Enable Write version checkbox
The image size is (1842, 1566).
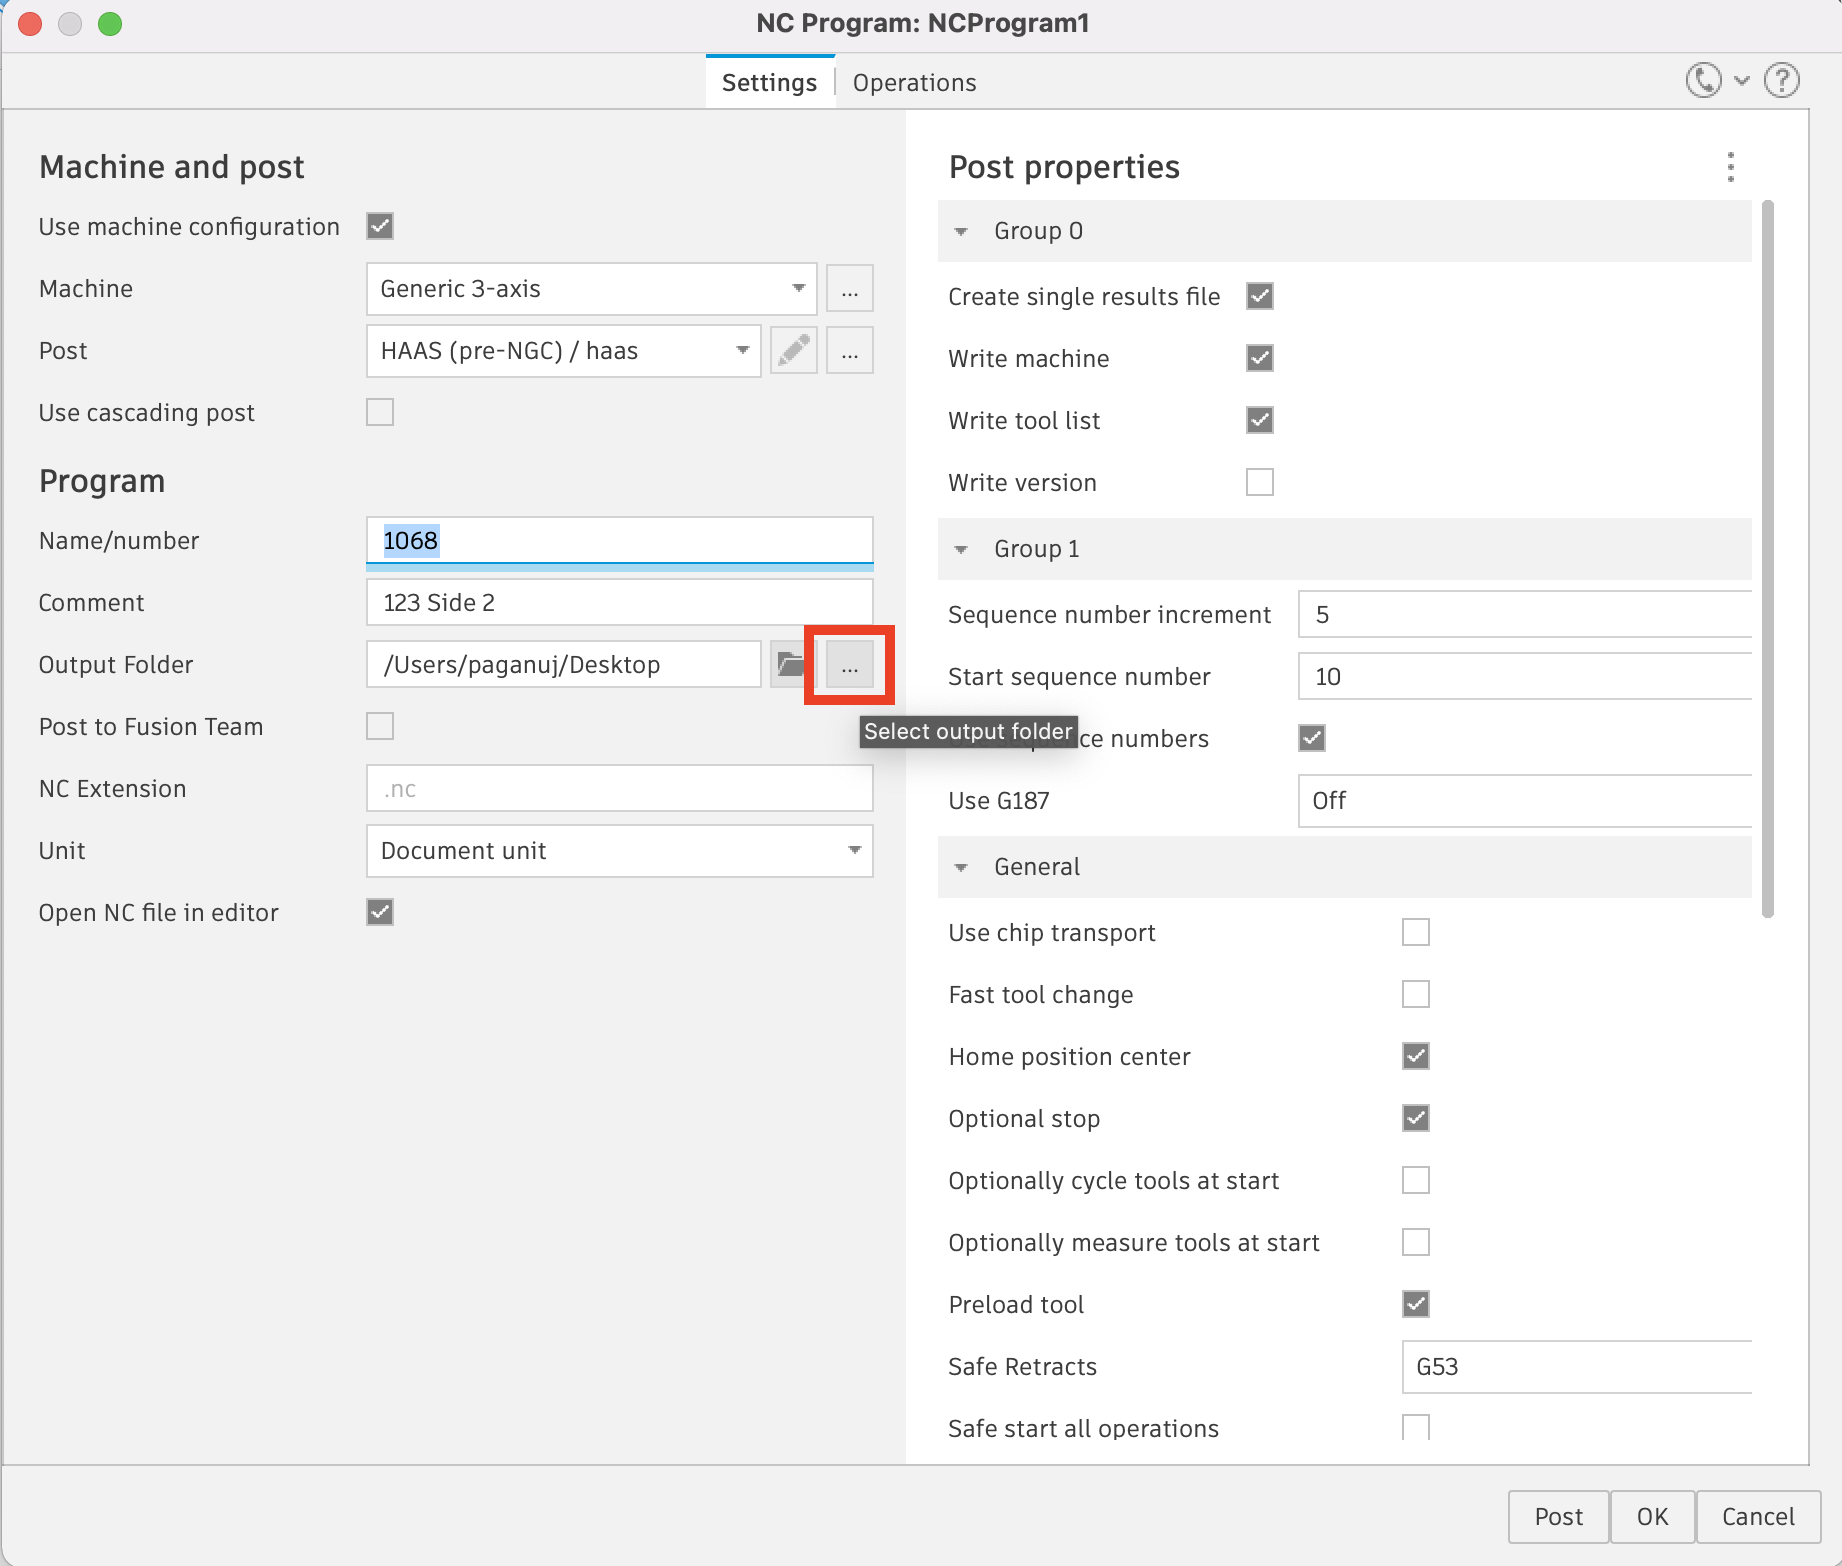point(1260,482)
